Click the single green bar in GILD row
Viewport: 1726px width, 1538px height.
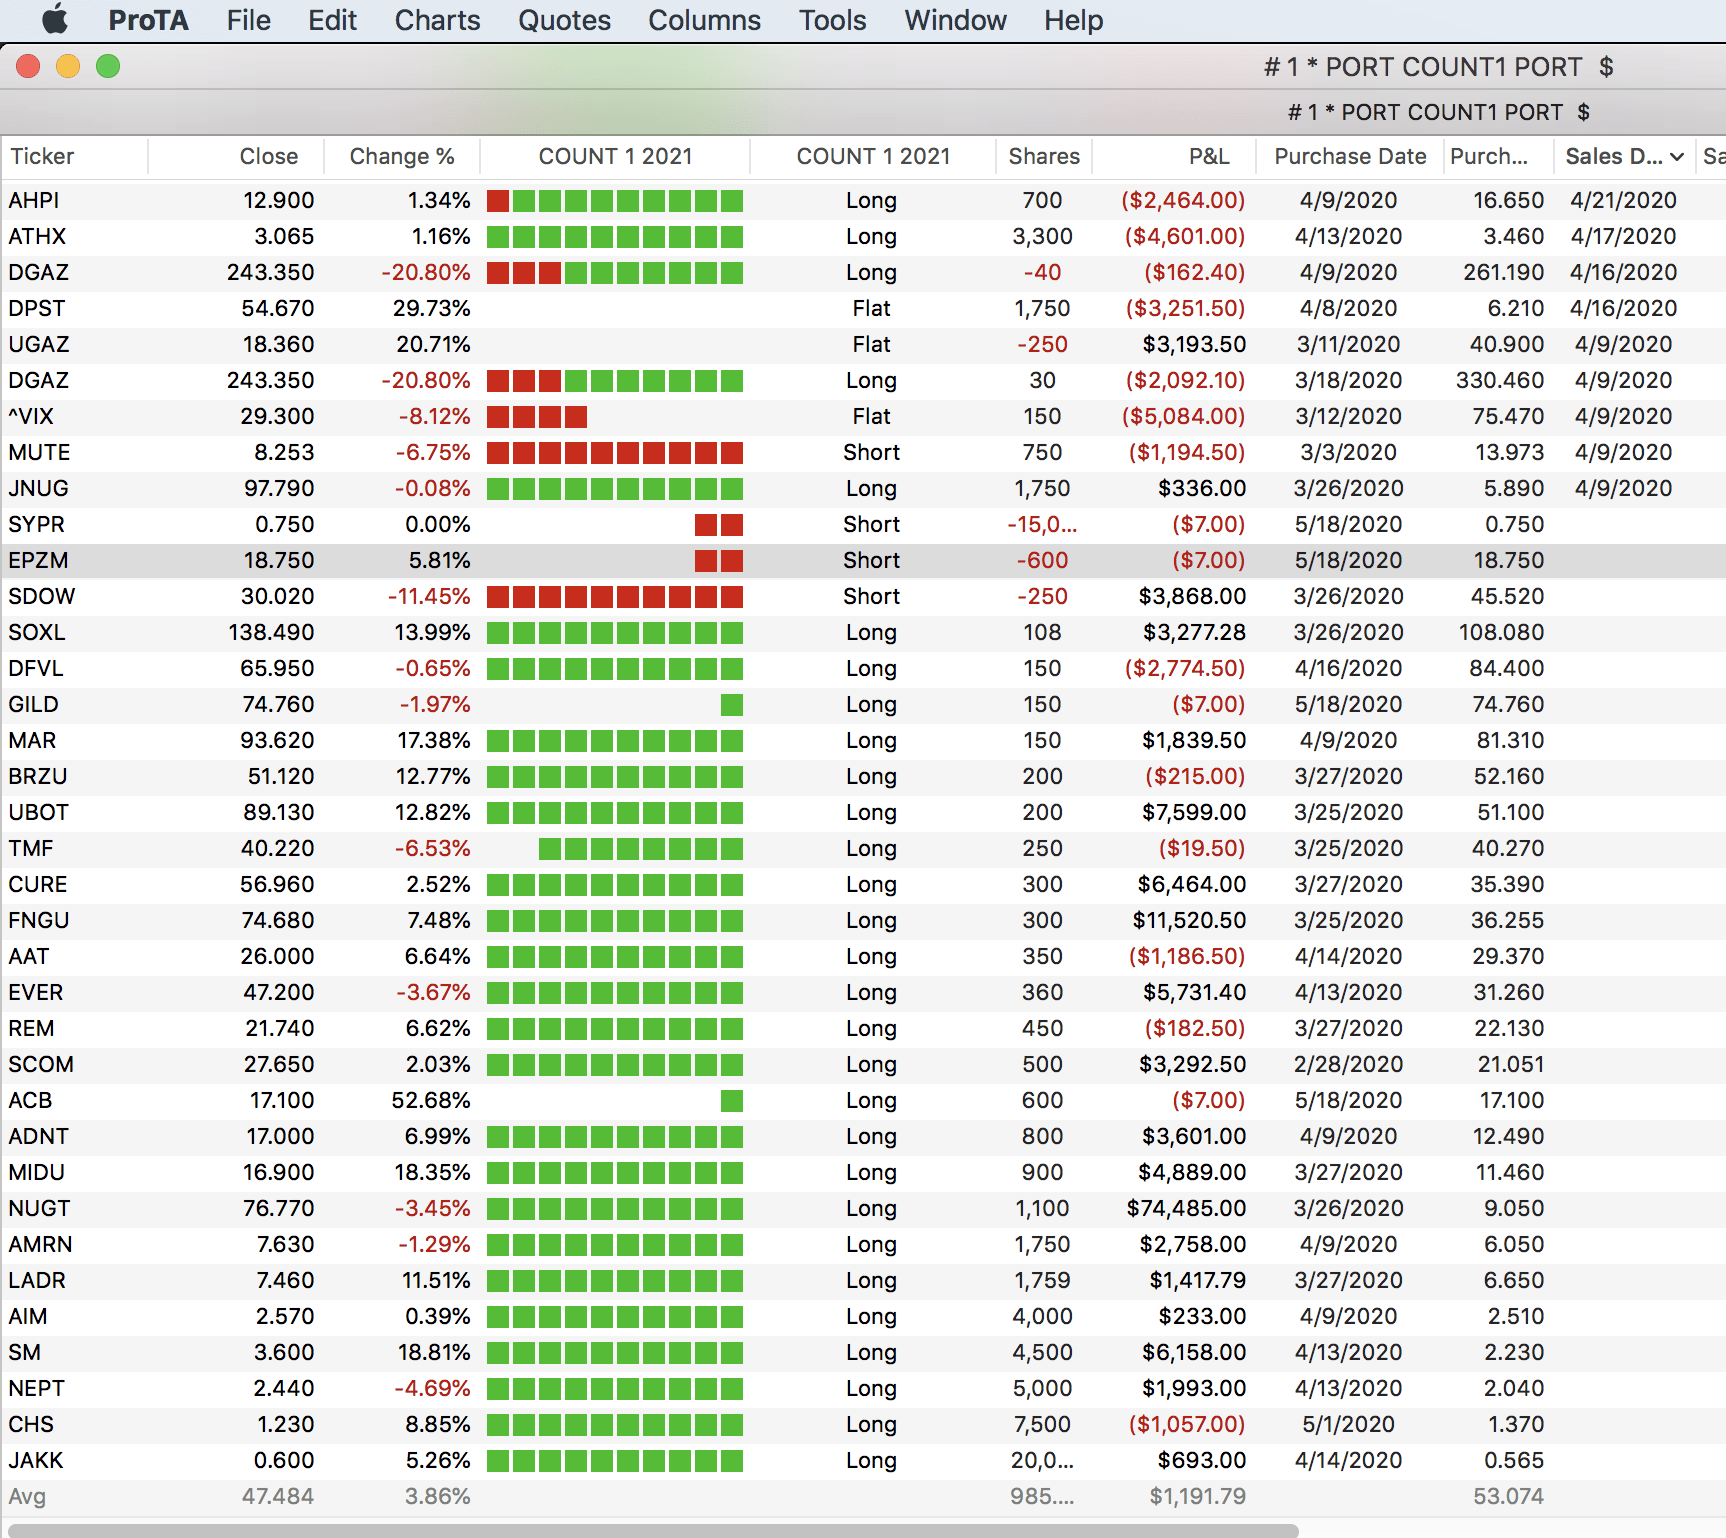click(x=732, y=705)
